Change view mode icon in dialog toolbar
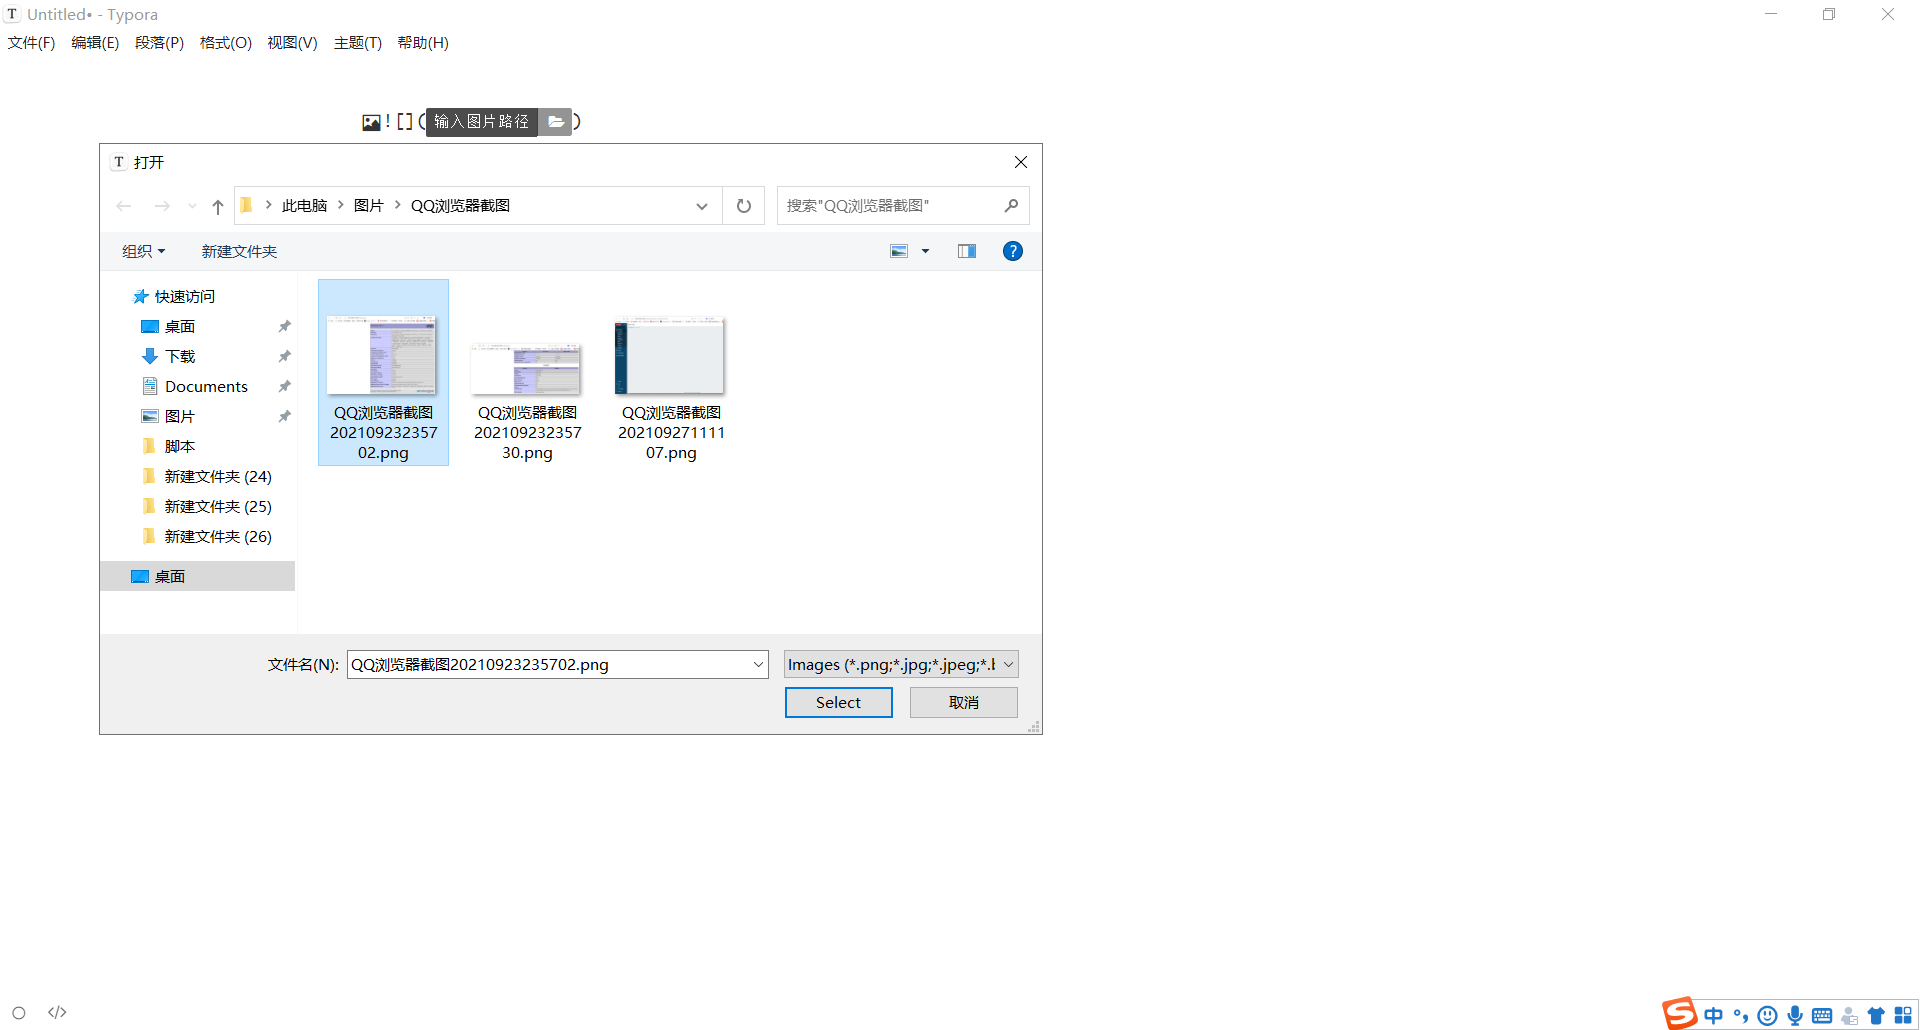This screenshot has width=1920, height=1030. (x=899, y=251)
